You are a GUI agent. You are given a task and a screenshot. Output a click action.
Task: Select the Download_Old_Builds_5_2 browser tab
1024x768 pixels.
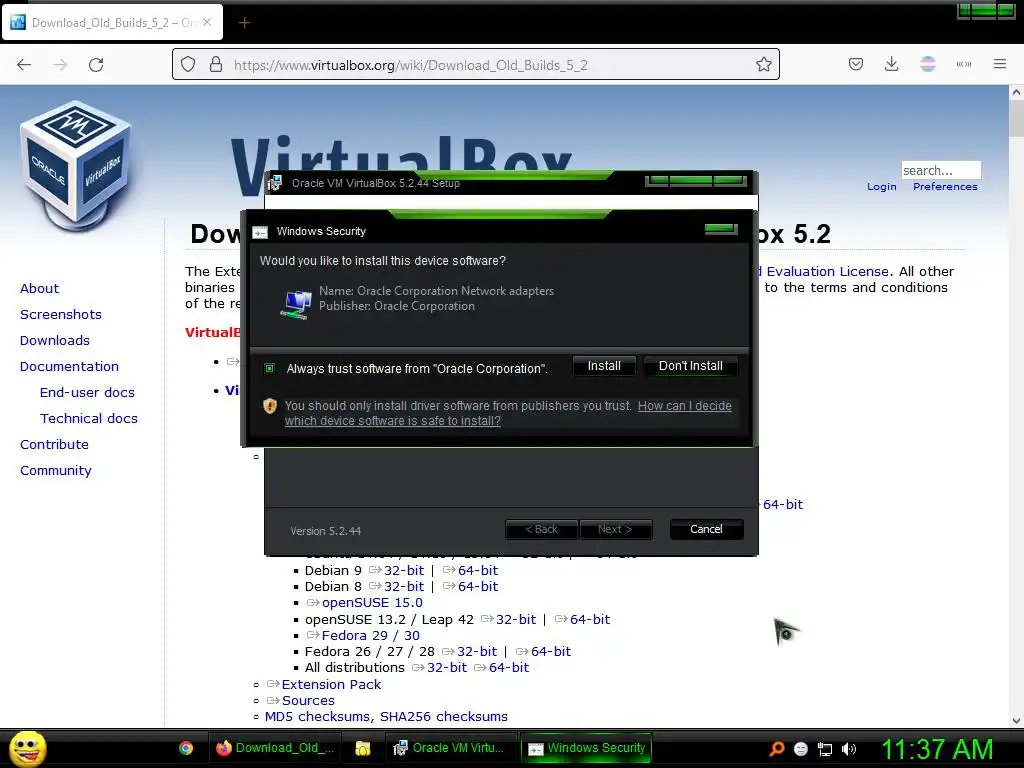click(x=112, y=23)
